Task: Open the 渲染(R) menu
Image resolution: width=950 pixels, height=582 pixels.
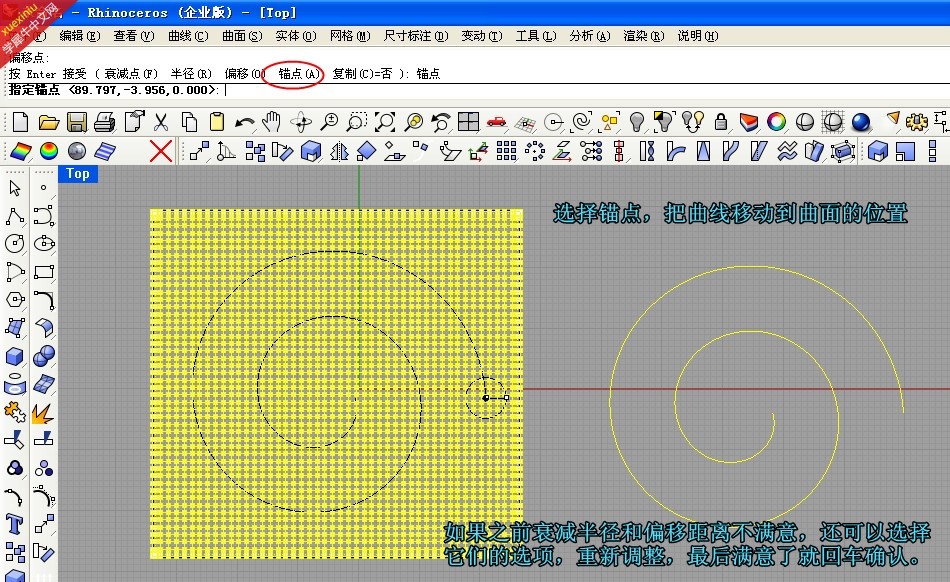Action: point(643,36)
